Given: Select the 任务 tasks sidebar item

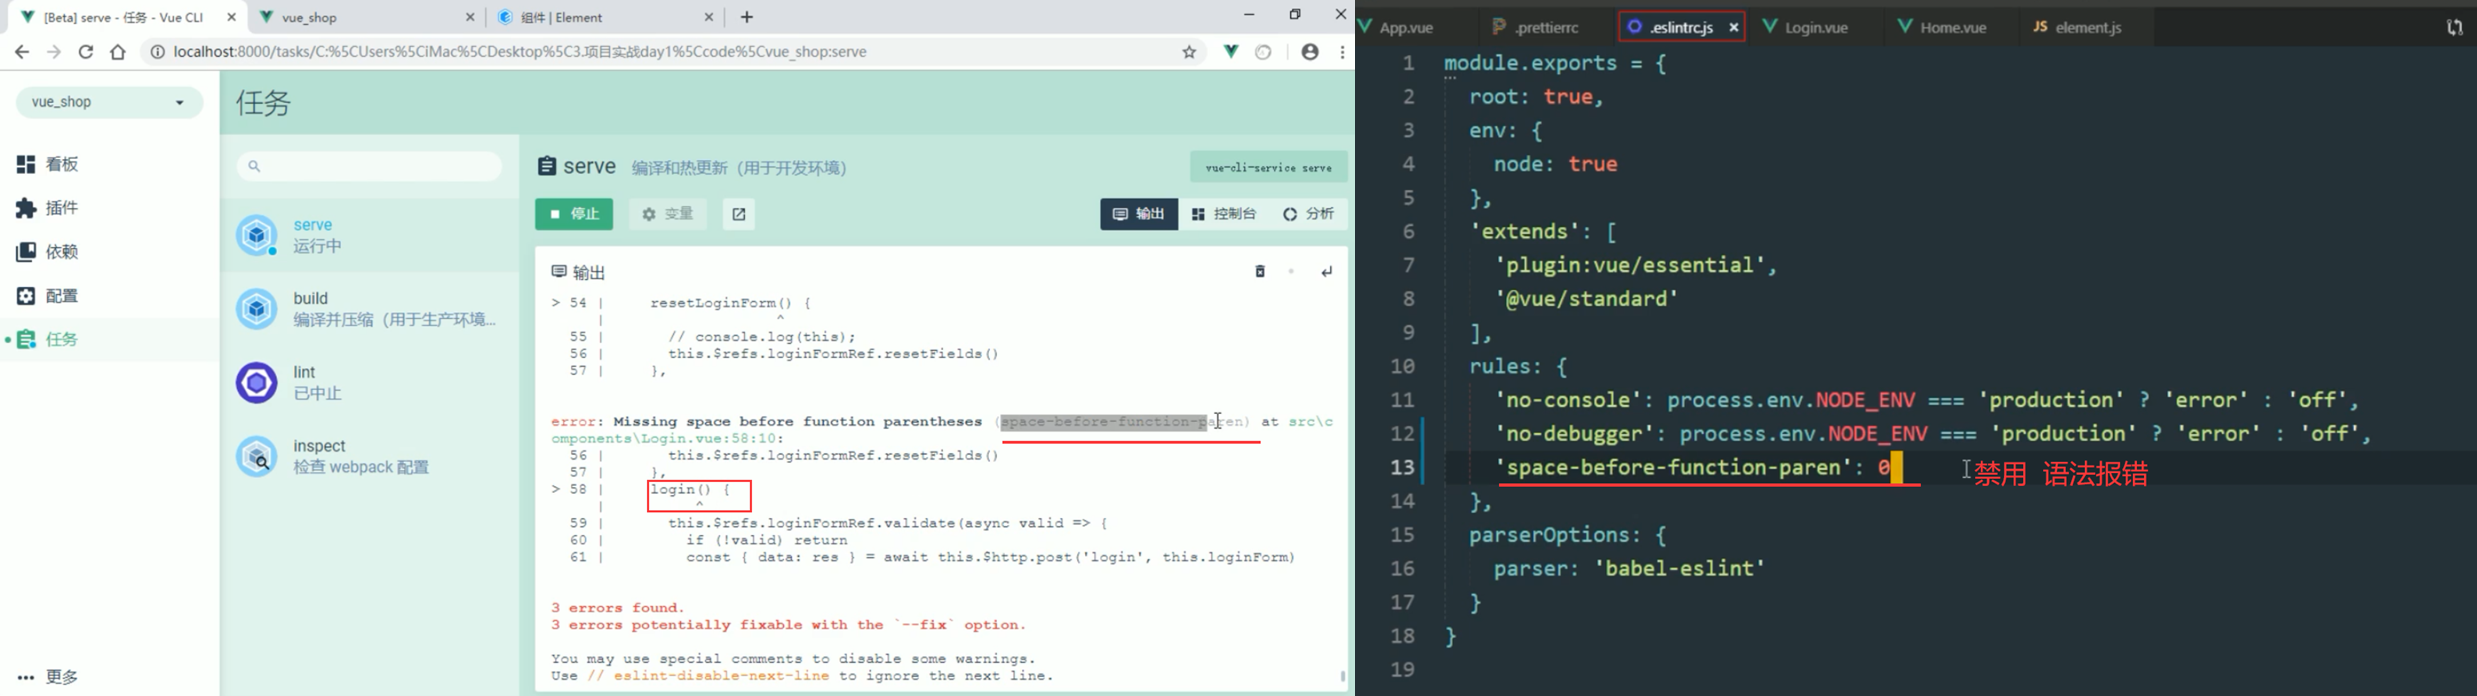Looking at the screenshot, I should click(48, 340).
